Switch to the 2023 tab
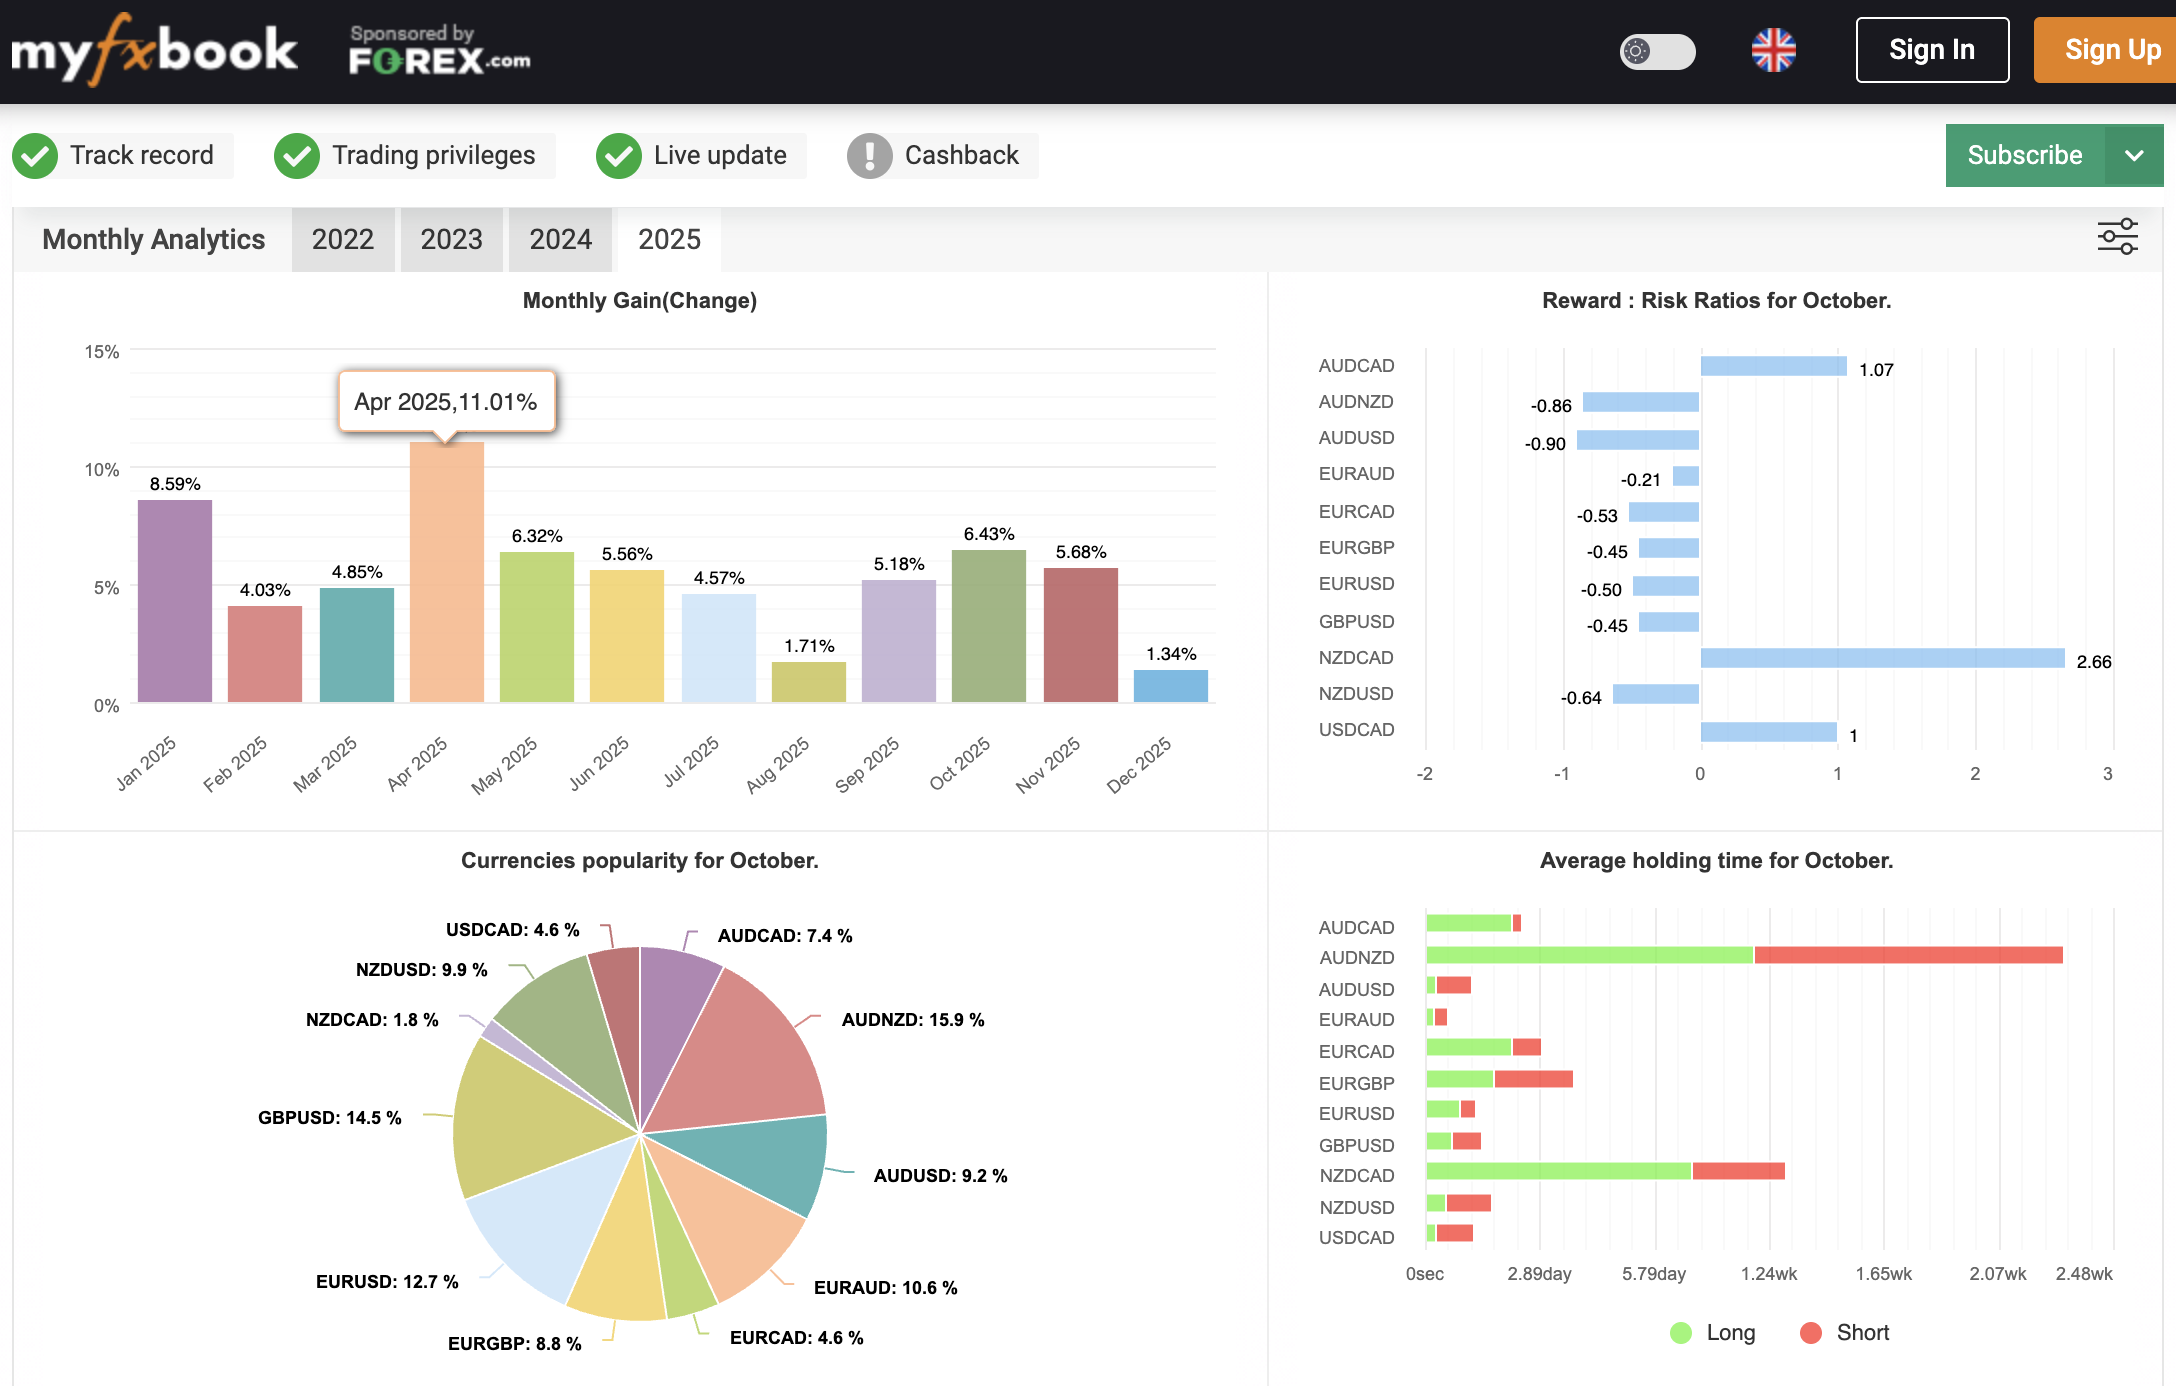This screenshot has height=1386, width=2176. [x=452, y=239]
